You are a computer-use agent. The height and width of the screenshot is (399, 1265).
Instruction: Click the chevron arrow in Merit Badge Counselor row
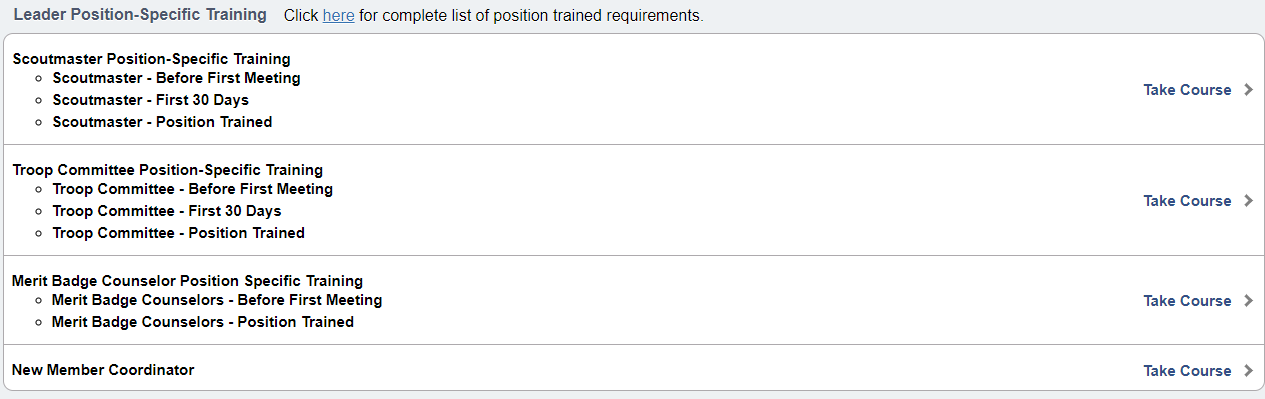click(x=1247, y=301)
